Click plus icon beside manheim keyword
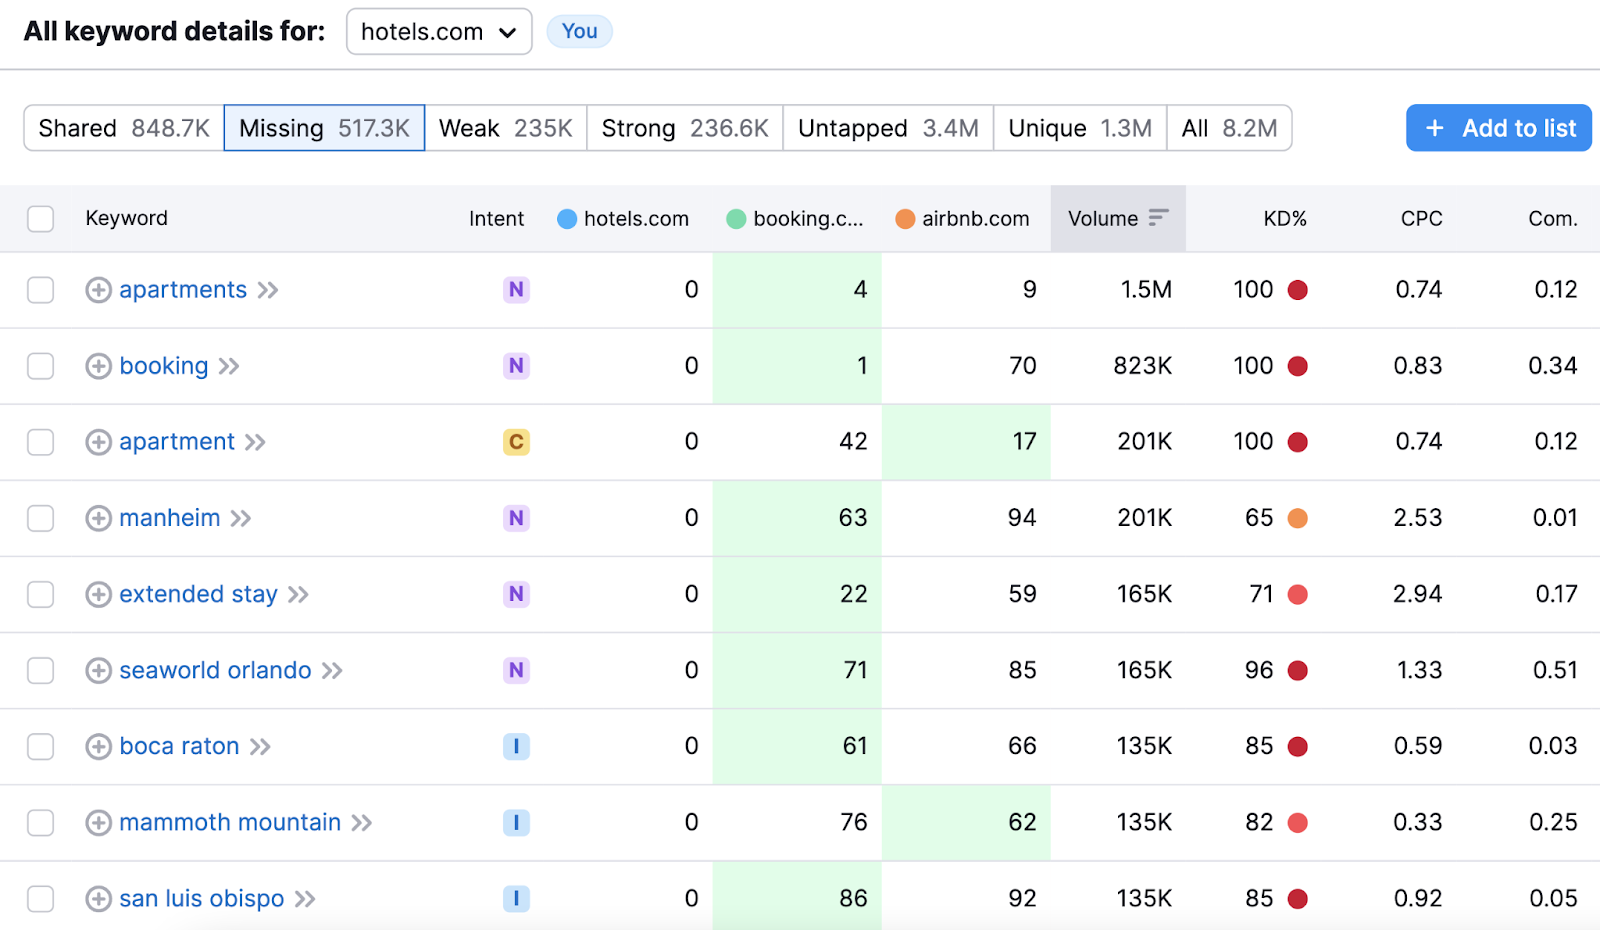The width and height of the screenshot is (1600, 930). click(x=98, y=518)
